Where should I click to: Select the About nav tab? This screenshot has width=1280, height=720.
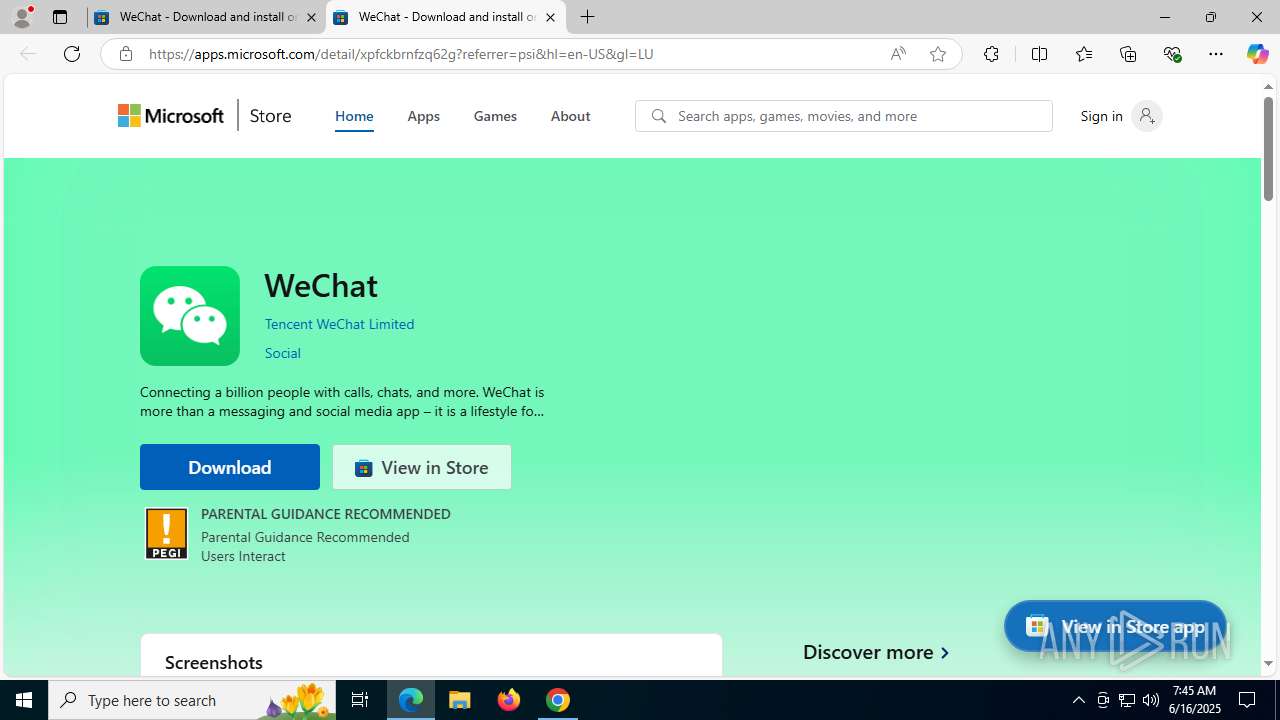click(570, 116)
